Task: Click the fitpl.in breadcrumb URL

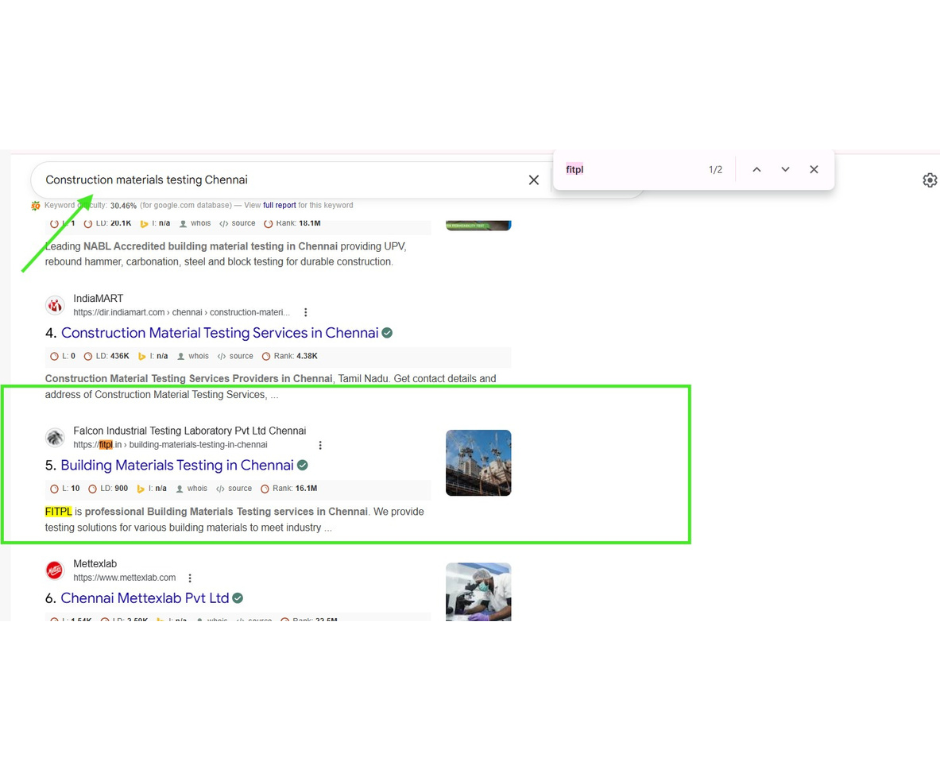Action: [x=170, y=445]
